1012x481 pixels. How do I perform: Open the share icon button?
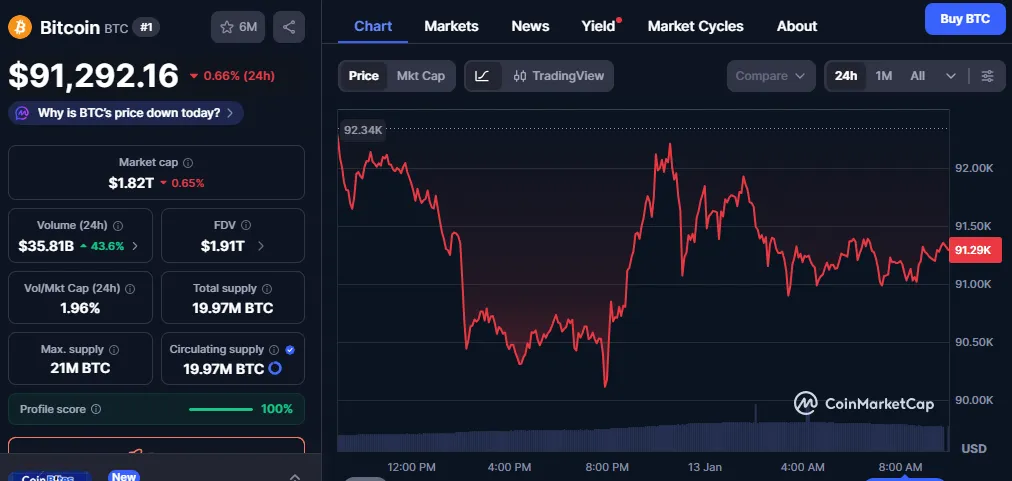point(288,27)
